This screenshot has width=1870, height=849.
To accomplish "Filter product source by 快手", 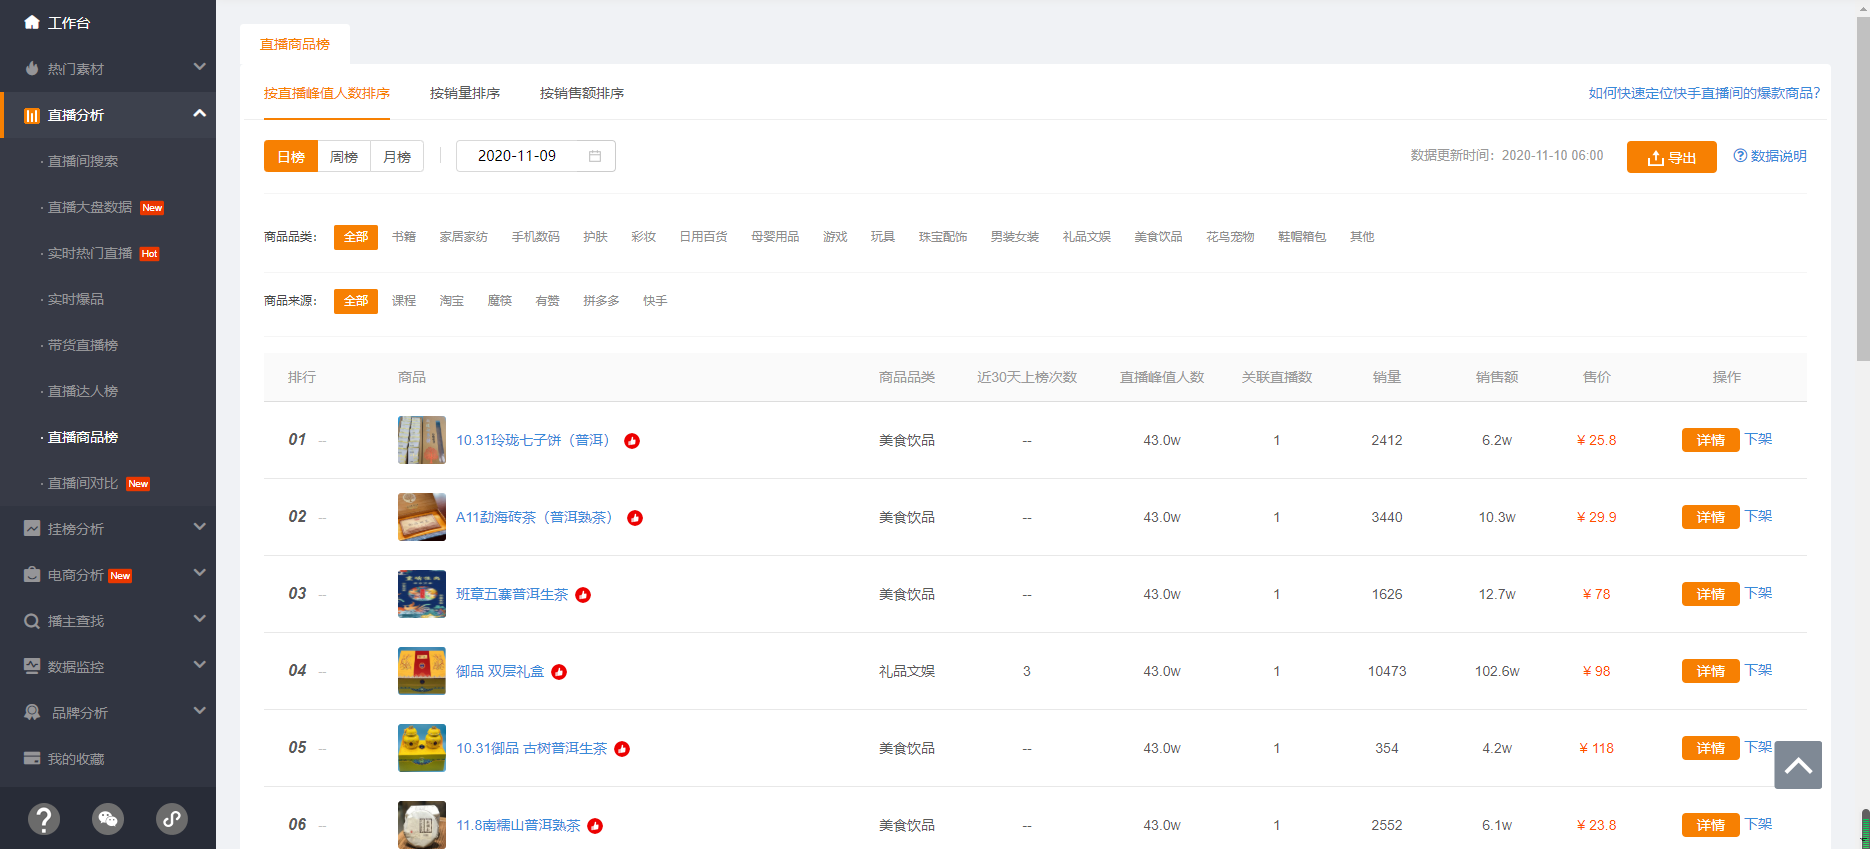I will pyautogui.click(x=655, y=301).
